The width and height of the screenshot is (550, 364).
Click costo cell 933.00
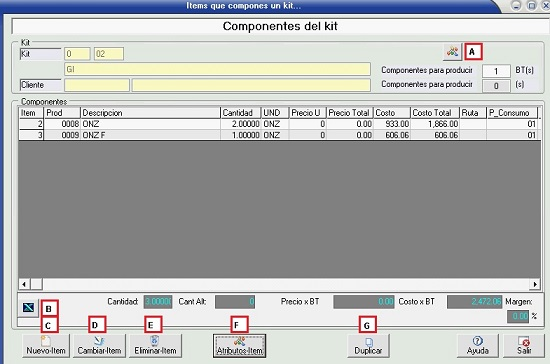pos(392,124)
